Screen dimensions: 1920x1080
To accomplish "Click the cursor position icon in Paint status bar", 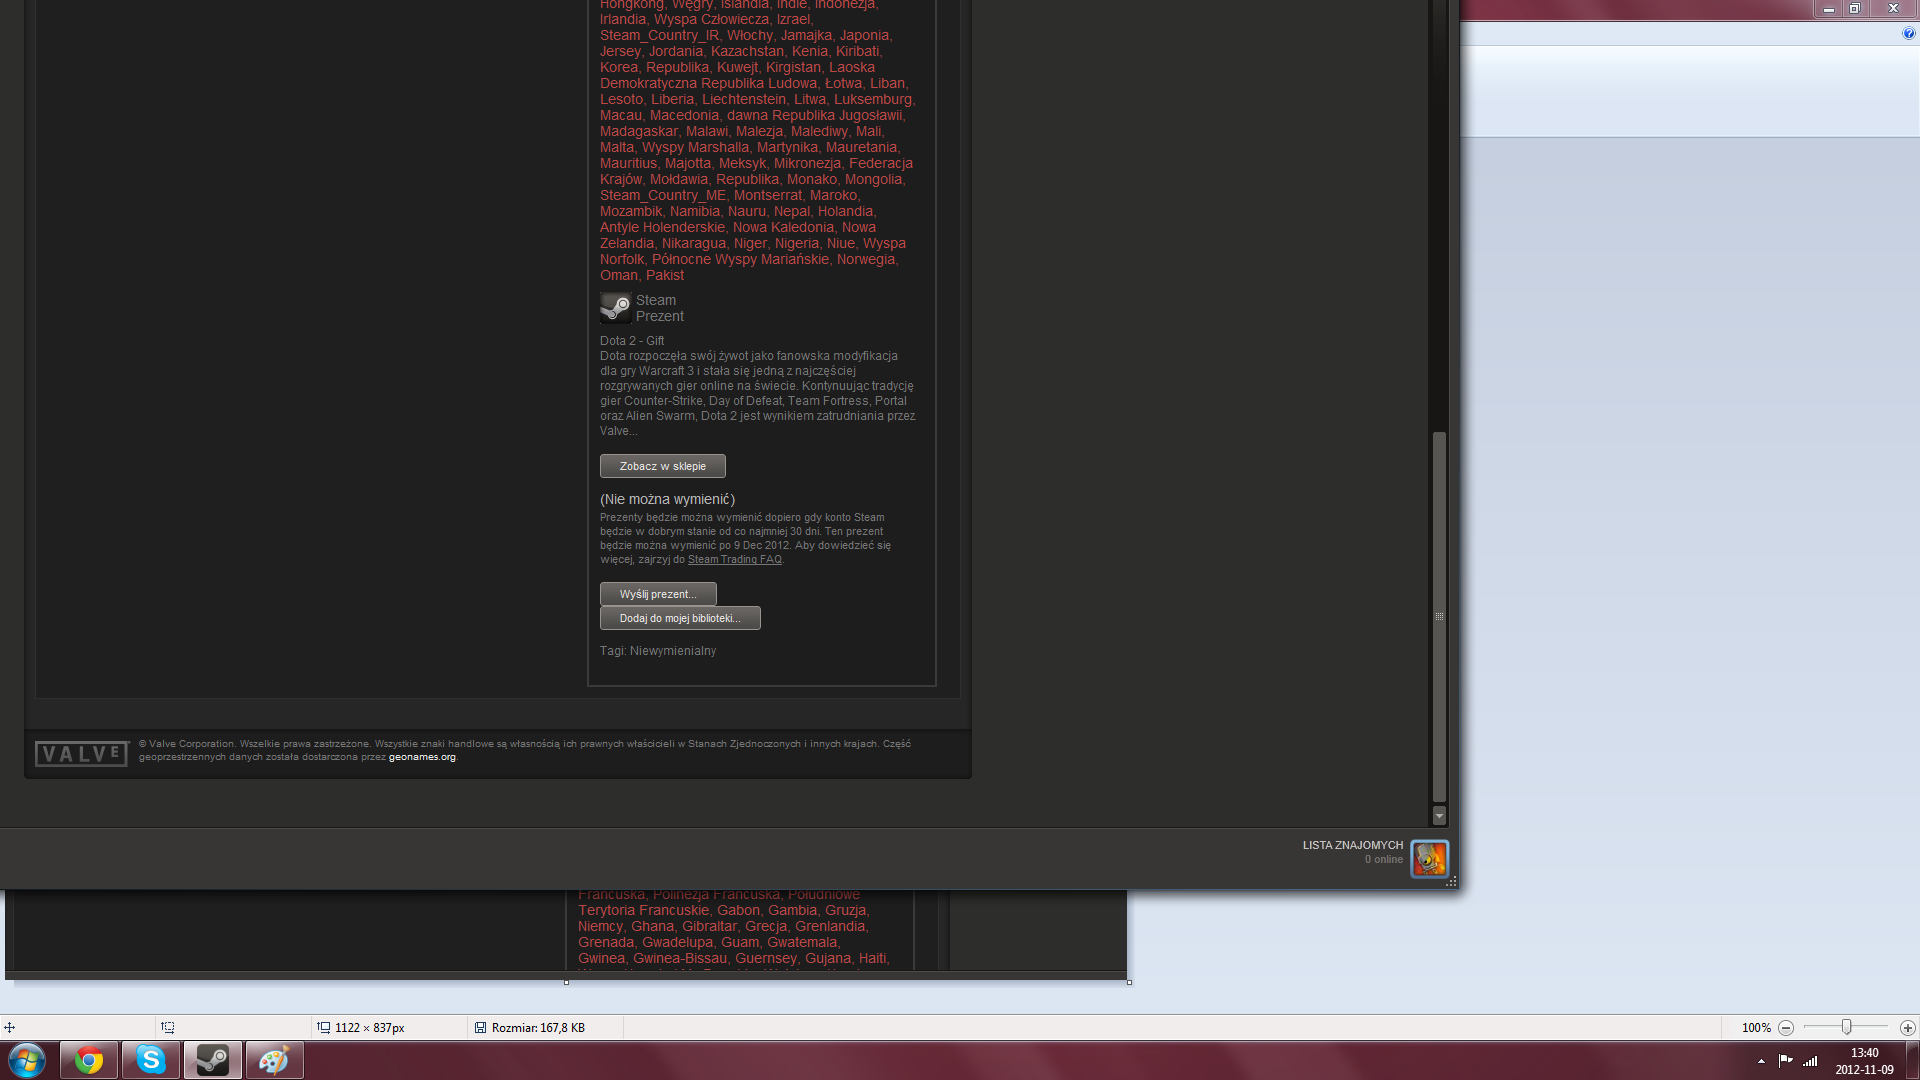I will point(9,1028).
